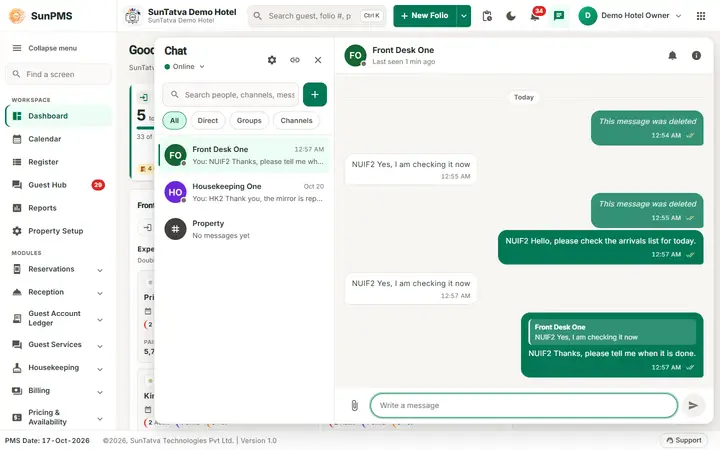The image size is (720, 450).
Task: Open Guest Hub with 29 badge
Action: (x=59, y=185)
